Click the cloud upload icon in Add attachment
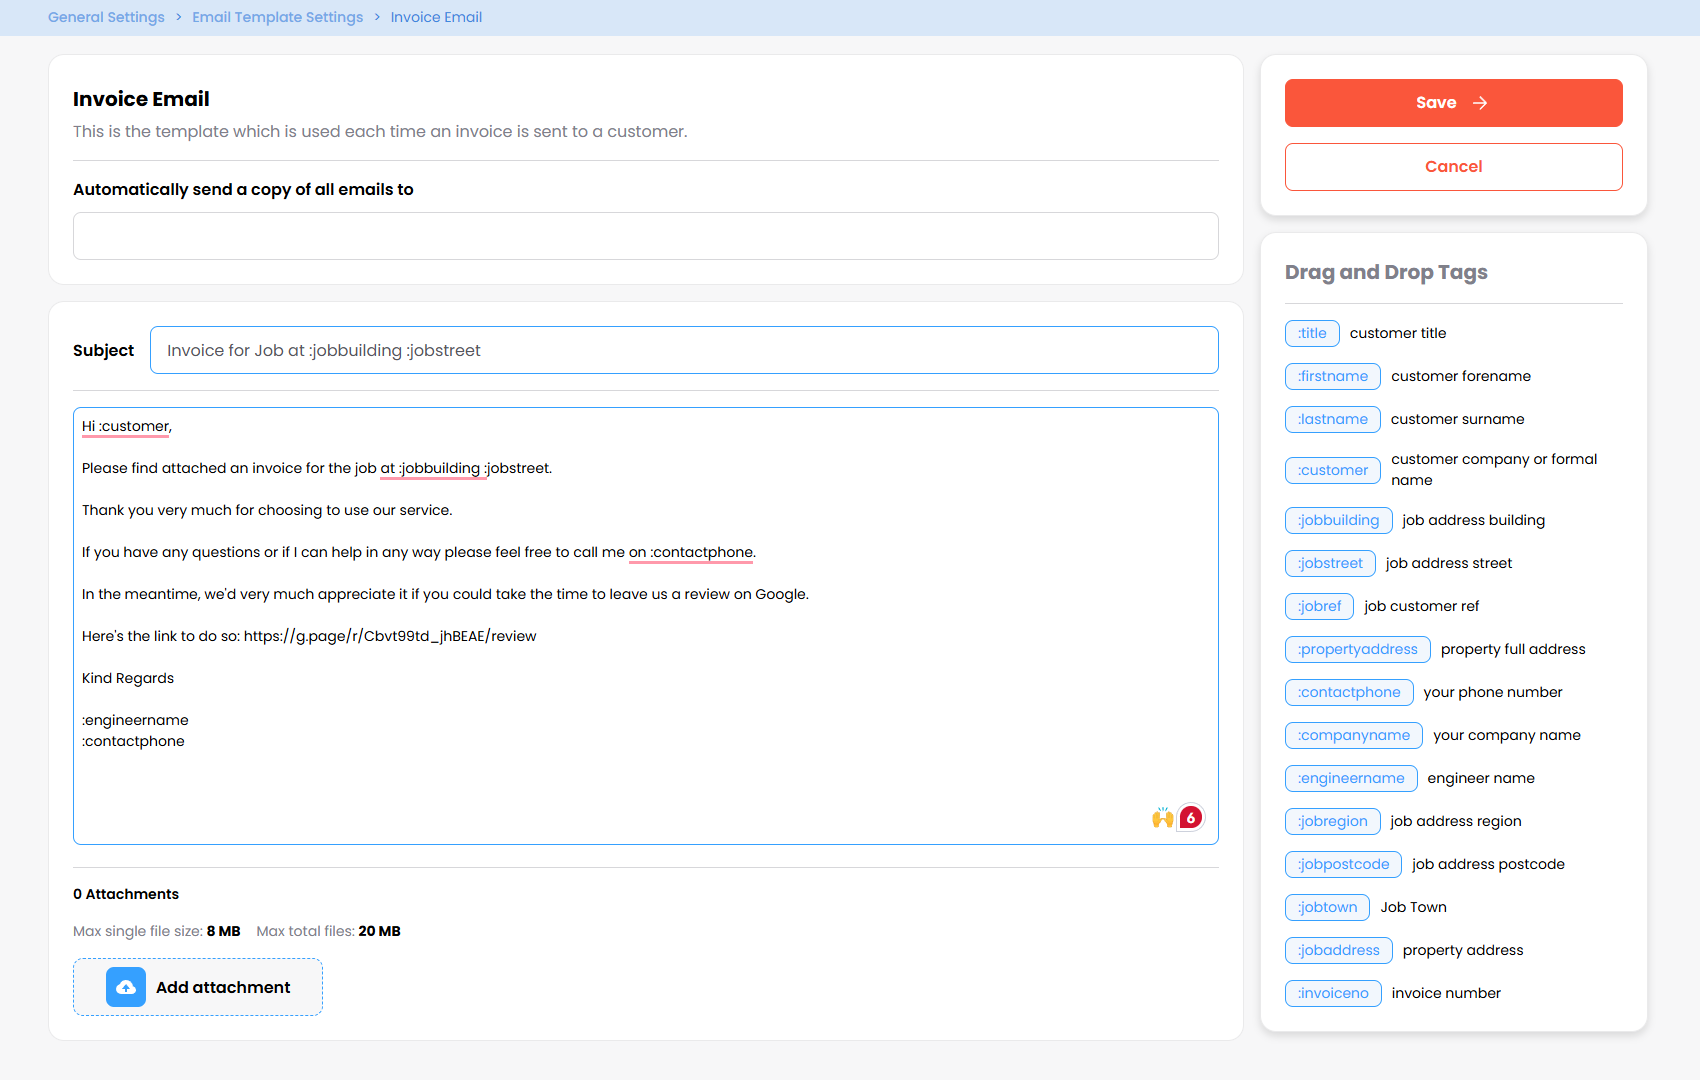1700x1080 pixels. pyautogui.click(x=126, y=987)
